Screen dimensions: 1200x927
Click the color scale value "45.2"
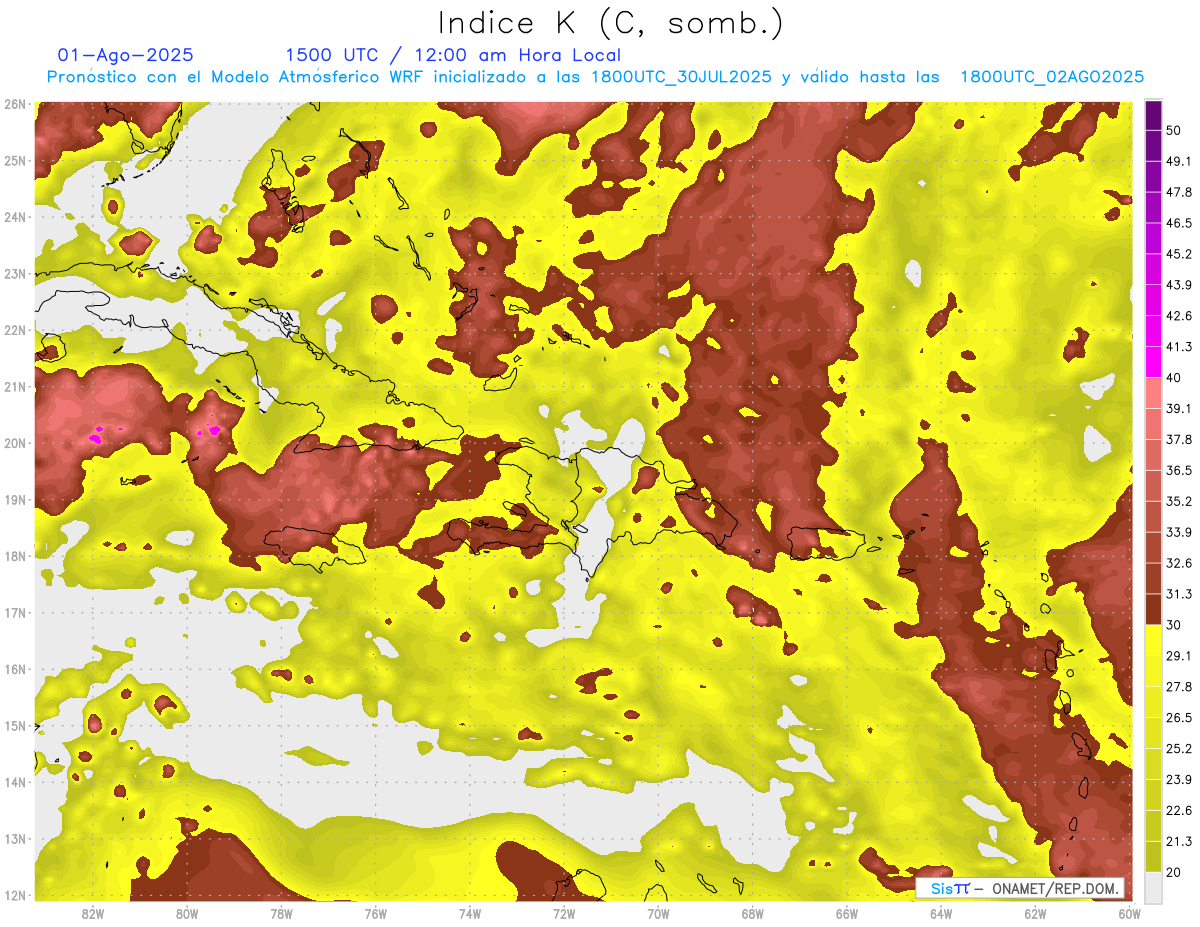click(1178, 254)
